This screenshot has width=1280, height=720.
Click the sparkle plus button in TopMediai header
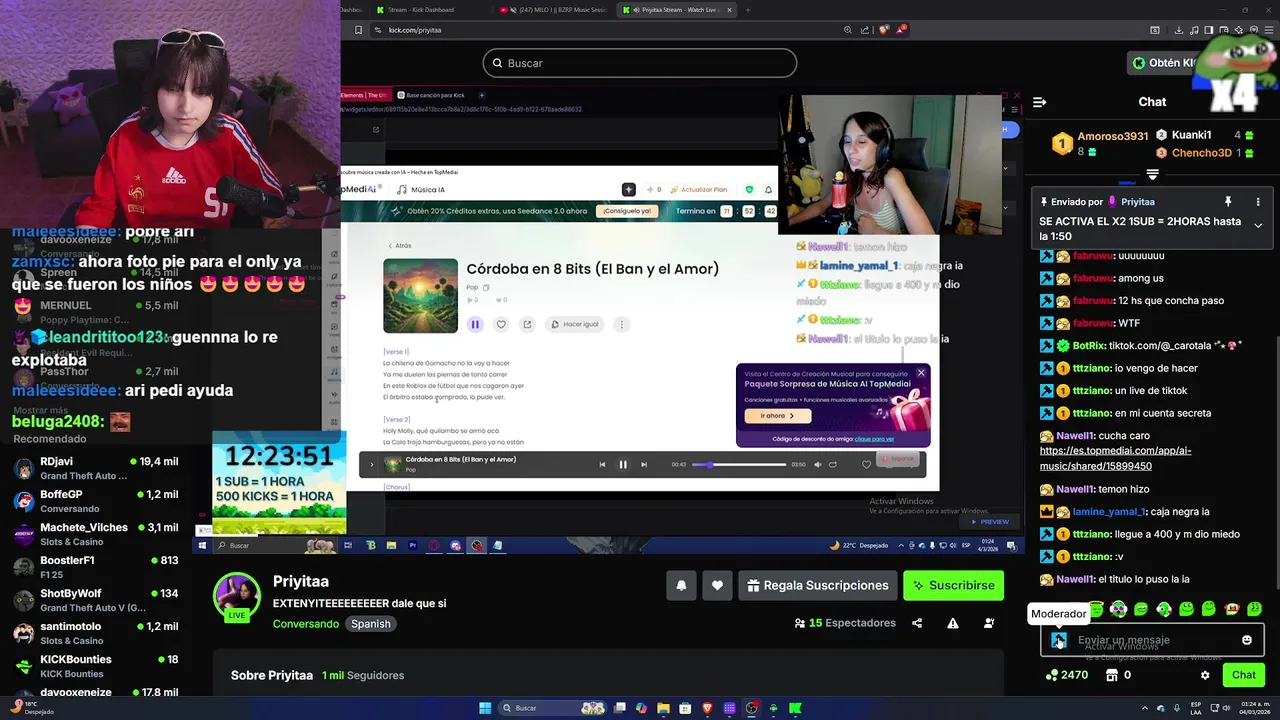(628, 189)
